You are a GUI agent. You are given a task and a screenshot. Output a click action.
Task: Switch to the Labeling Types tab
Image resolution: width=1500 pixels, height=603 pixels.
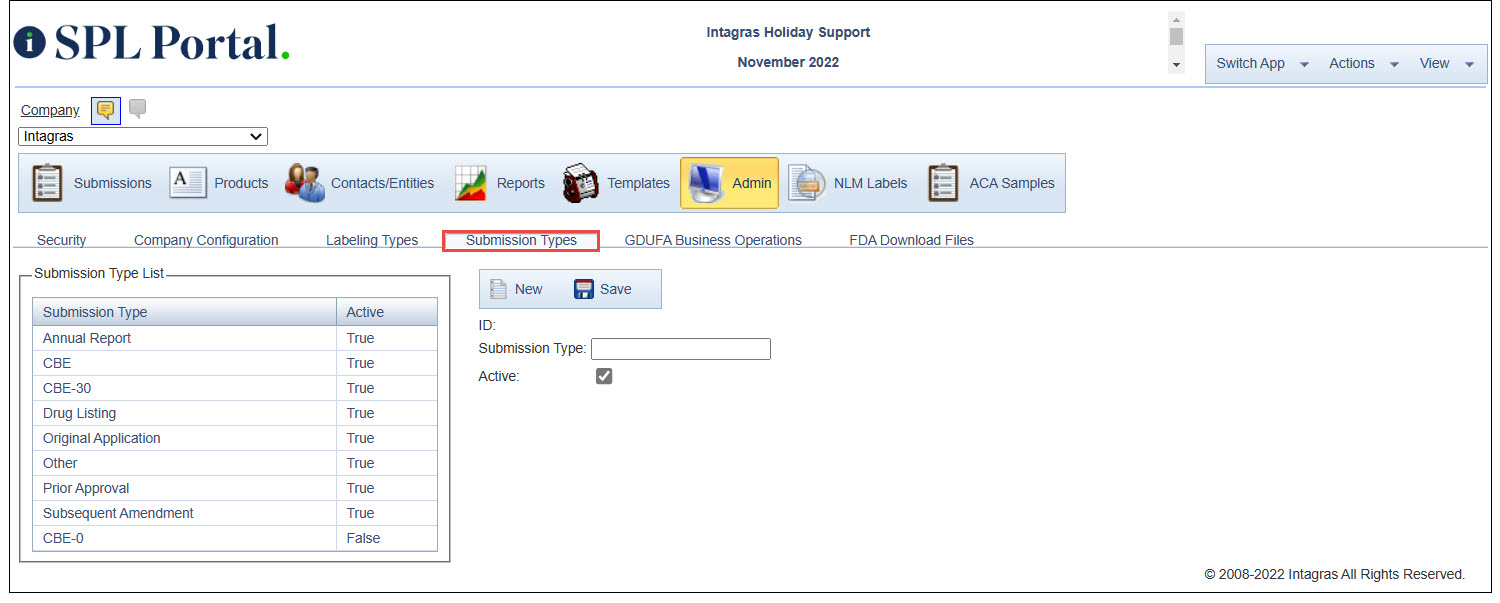tap(372, 240)
